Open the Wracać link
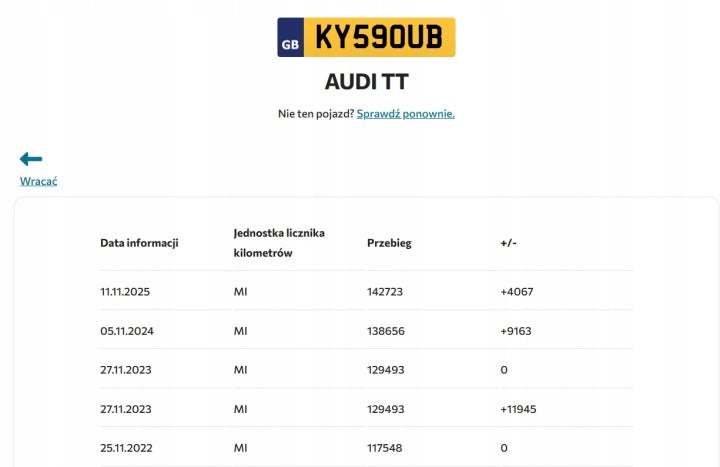The height and width of the screenshot is (467, 720). [39, 181]
